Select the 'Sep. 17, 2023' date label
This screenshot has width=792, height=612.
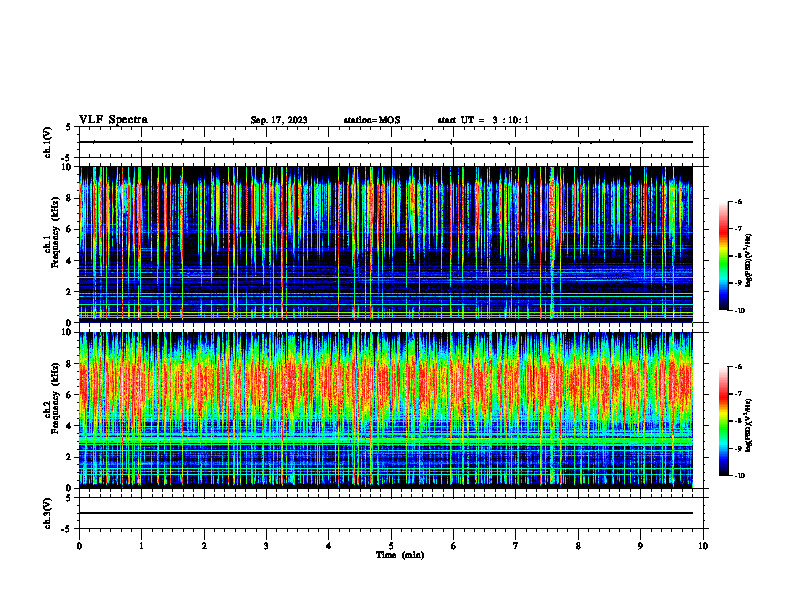(279, 120)
